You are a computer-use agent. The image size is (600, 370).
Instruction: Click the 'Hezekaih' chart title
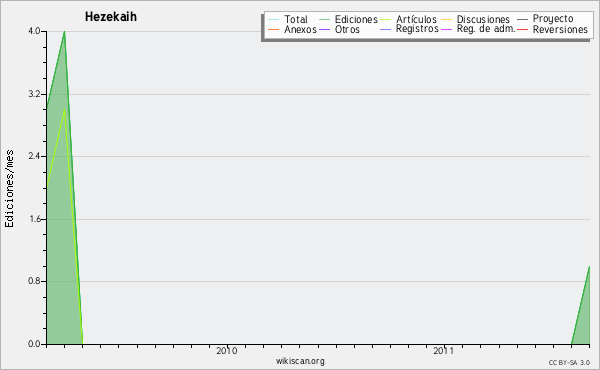coord(111,17)
